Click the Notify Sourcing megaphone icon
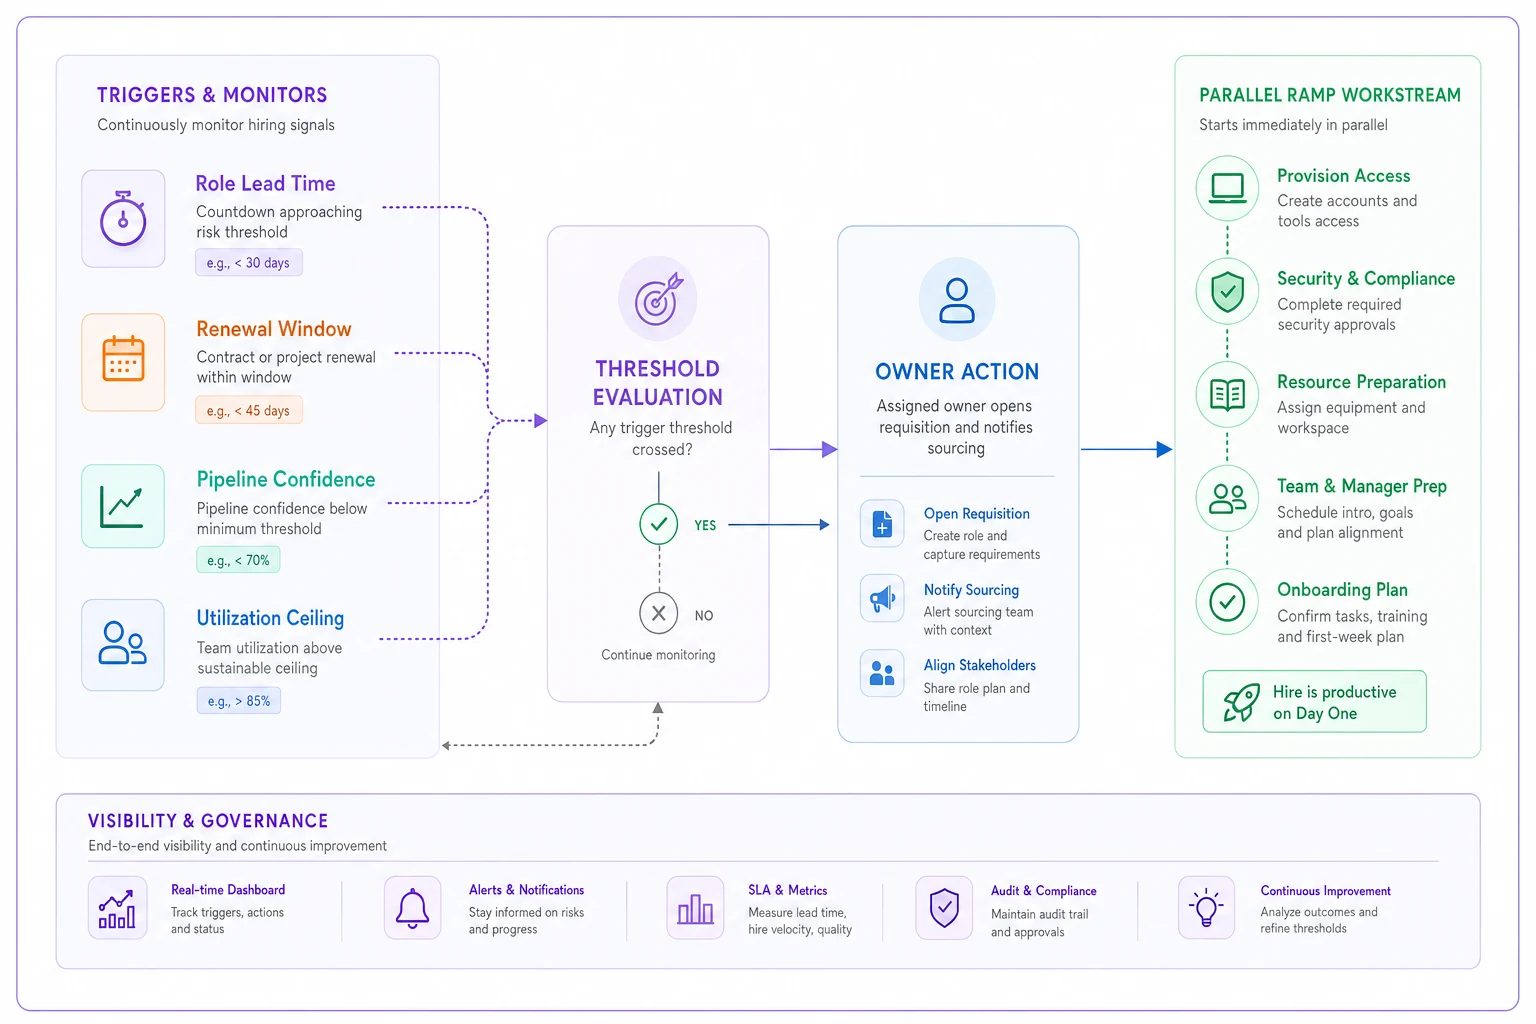The height and width of the screenshot is (1024, 1536). [882, 599]
